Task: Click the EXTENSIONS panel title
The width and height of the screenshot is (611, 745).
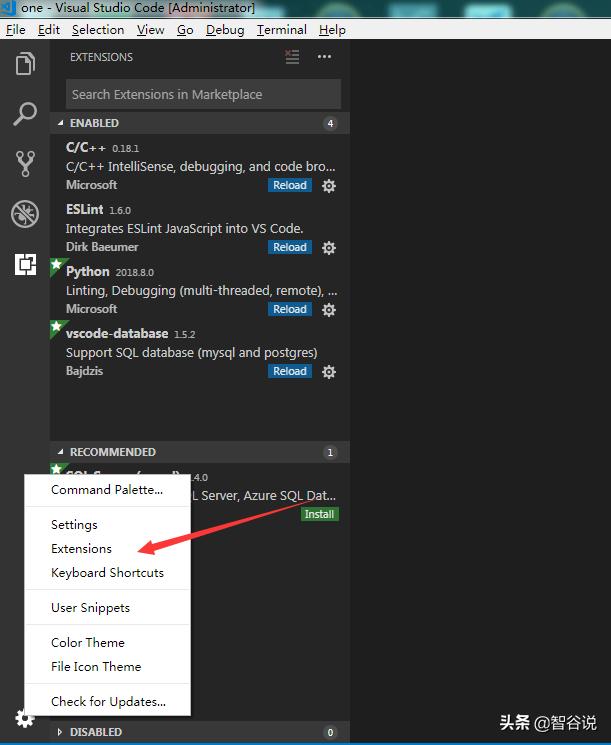Action: (x=102, y=57)
